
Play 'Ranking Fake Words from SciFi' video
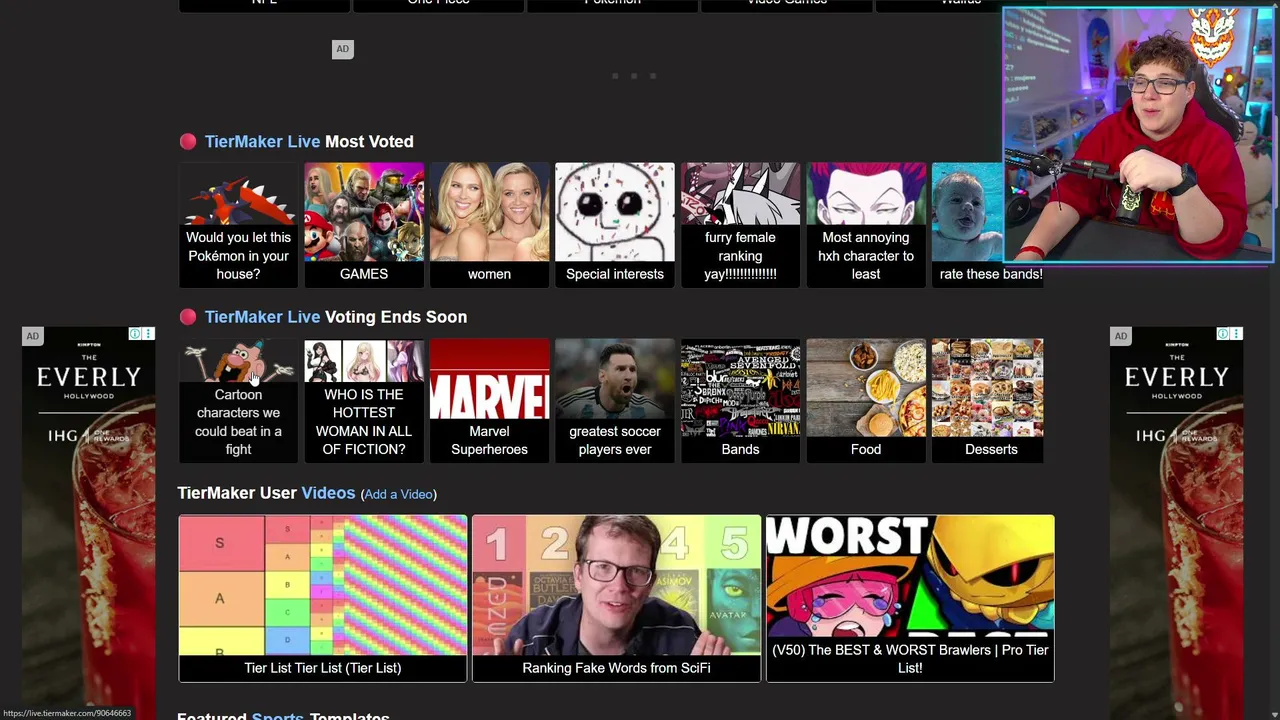[616, 598]
